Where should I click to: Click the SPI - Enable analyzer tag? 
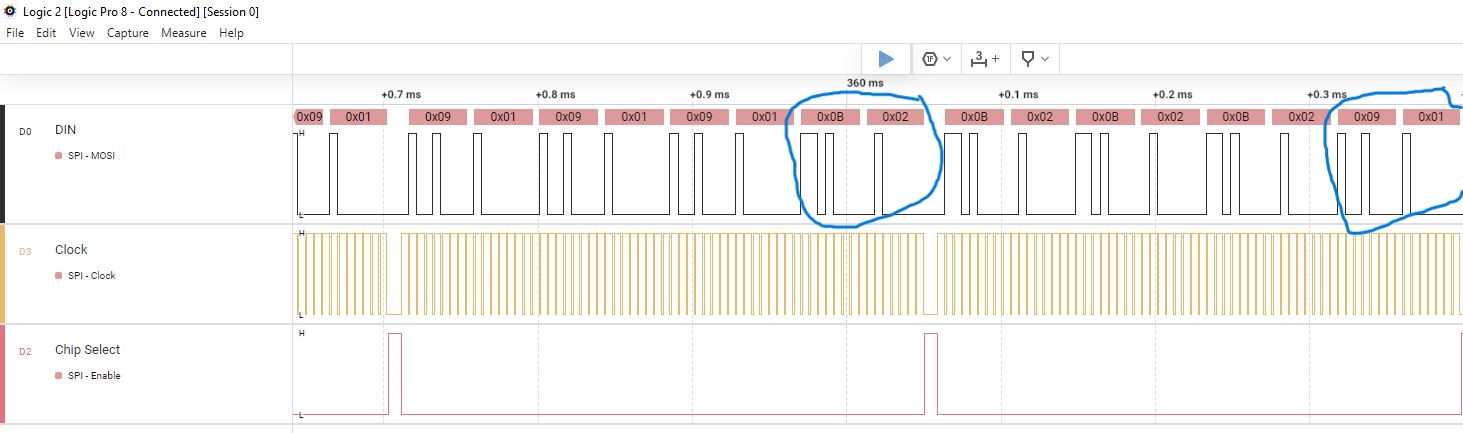(94, 376)
